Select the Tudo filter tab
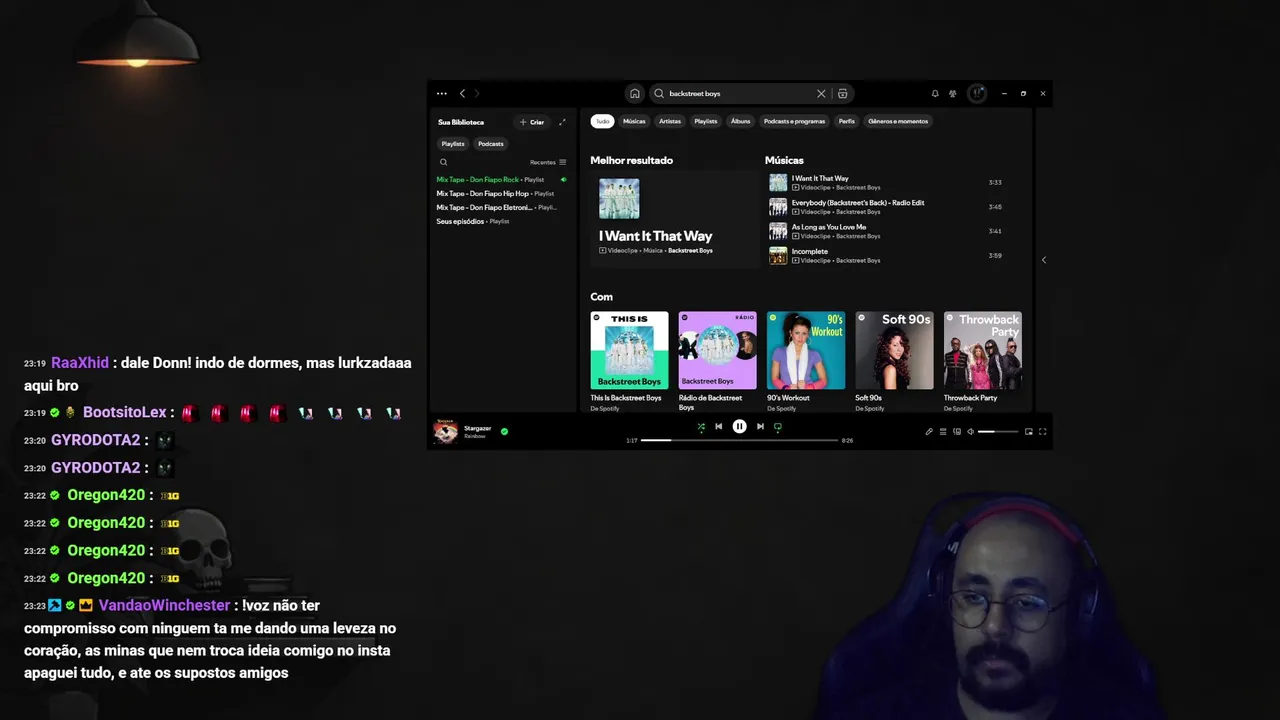The width and height of the screenshot is (1280, 720). 602,121
